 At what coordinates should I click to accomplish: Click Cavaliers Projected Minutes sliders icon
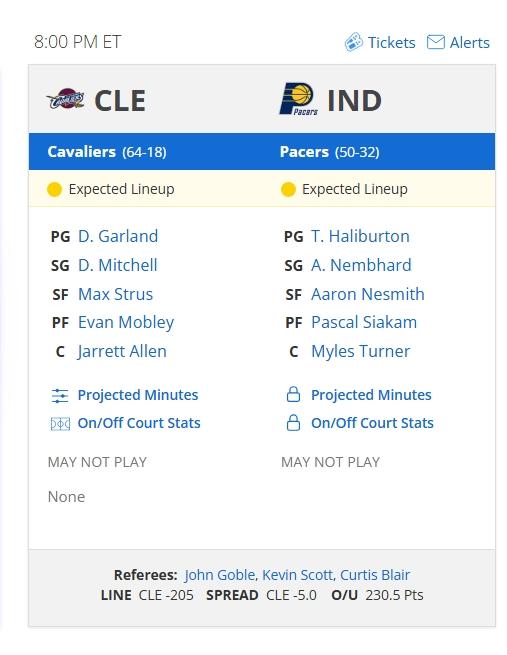tap(60, 395)
